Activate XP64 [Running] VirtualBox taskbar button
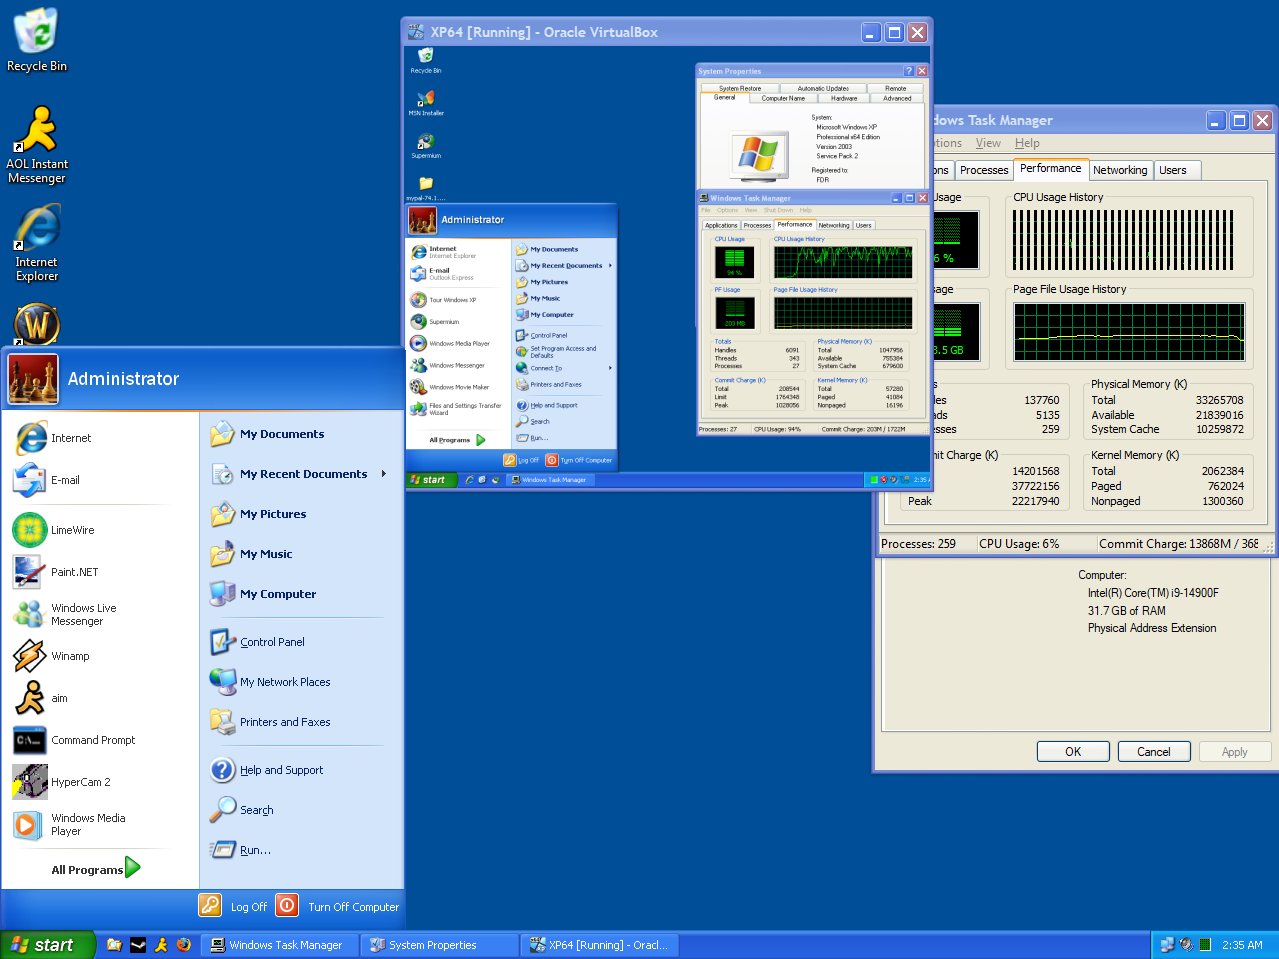1279x959 pixels. click(x=599, y=945)
